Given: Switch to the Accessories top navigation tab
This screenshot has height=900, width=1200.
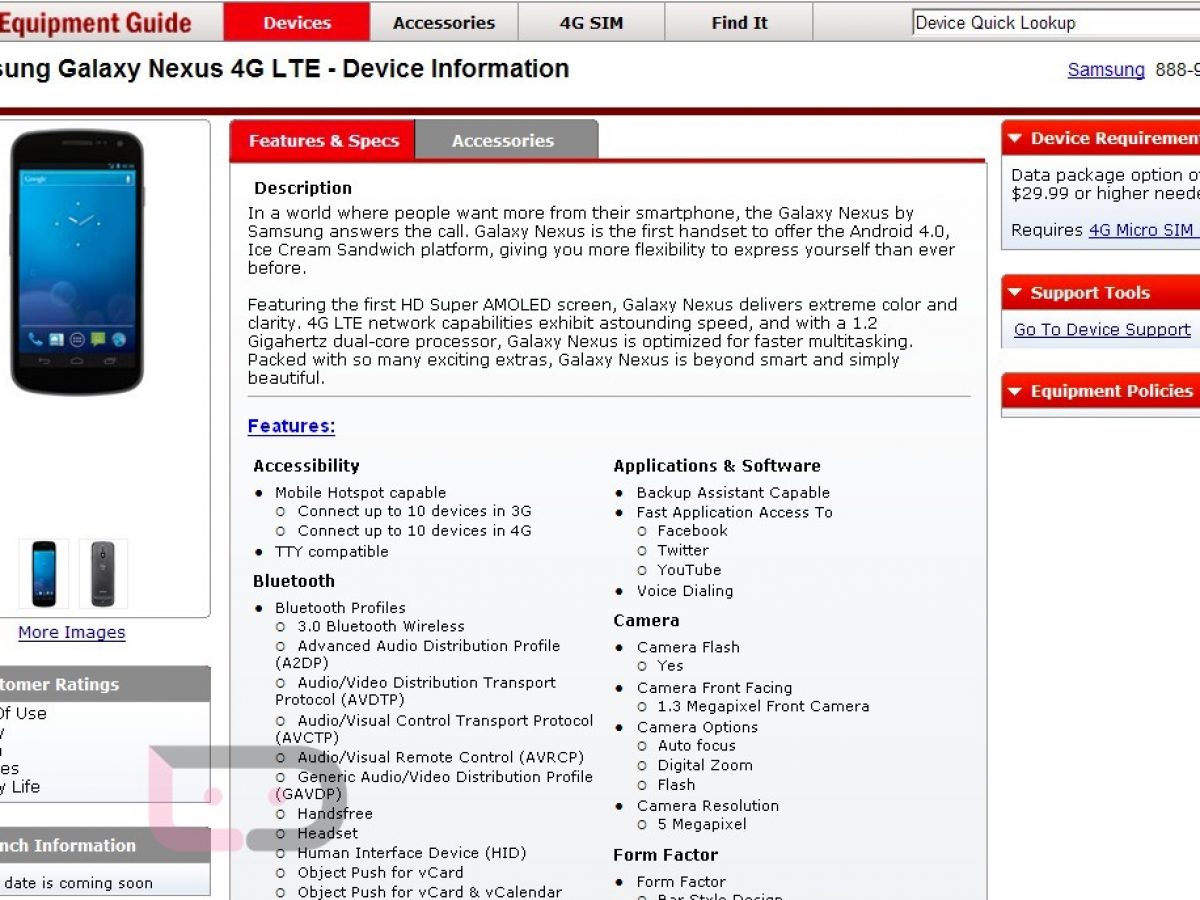Looking at the screenshot, I should point(444,22).
